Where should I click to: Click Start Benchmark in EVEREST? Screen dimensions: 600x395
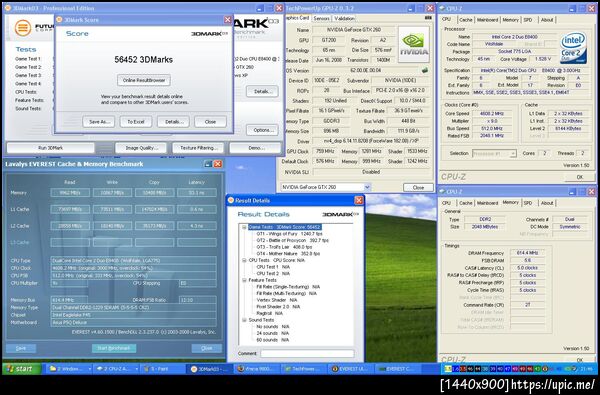coord(114,348)
